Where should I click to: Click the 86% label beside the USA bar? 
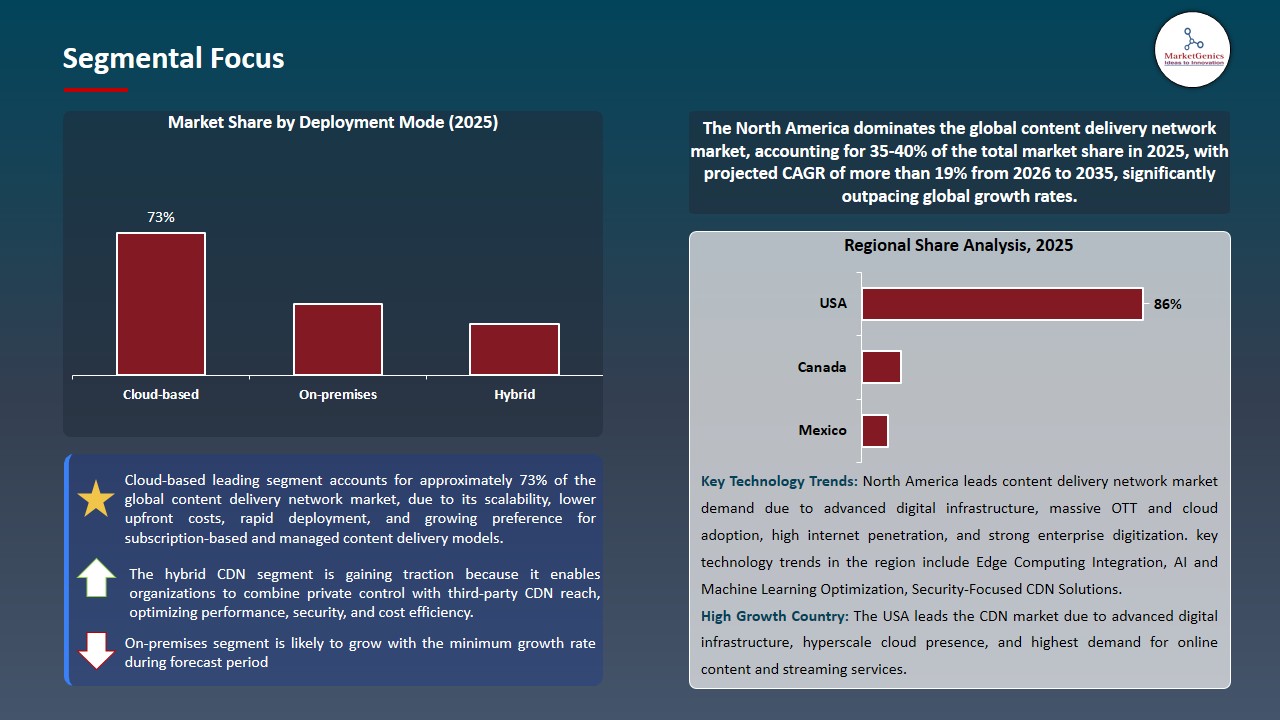pos(1166,304)
